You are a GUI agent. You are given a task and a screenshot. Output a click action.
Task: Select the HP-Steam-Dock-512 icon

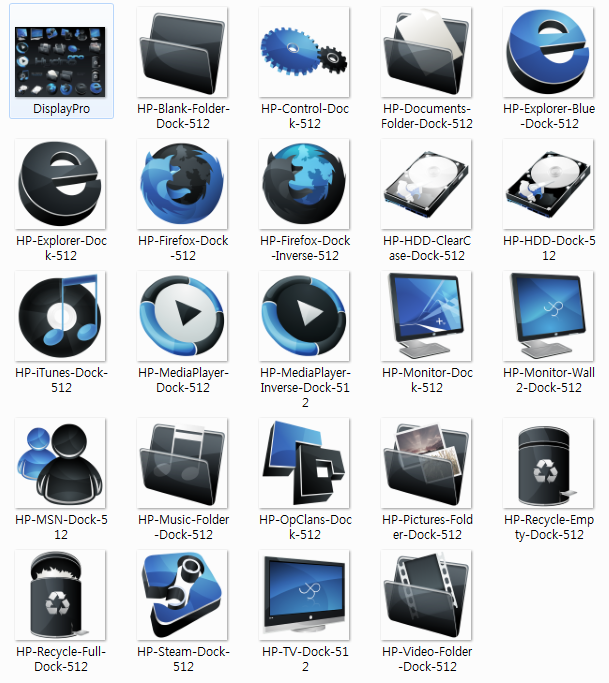[x=182, y=595]
